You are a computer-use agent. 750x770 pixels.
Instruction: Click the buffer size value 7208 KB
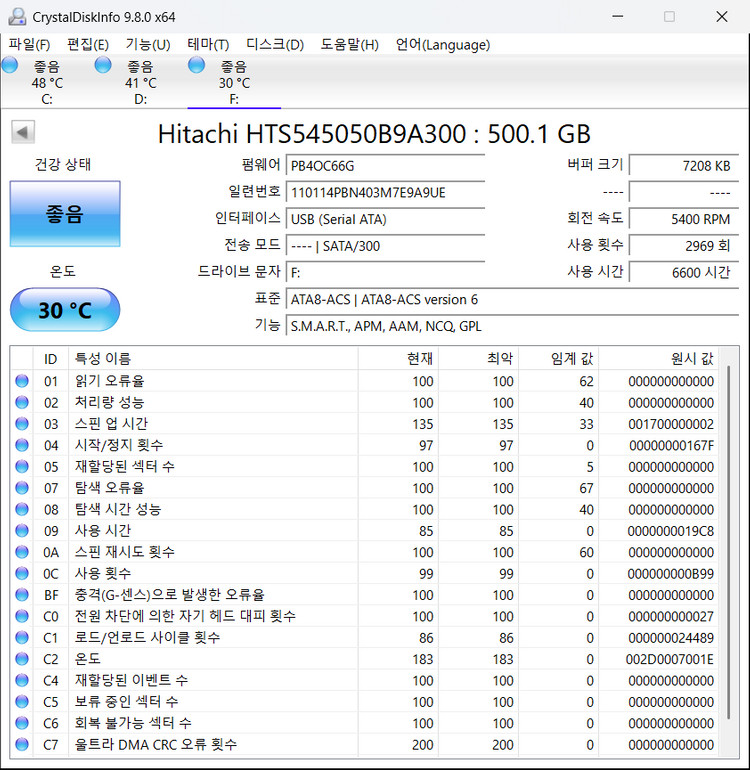(x=684, y=165)
